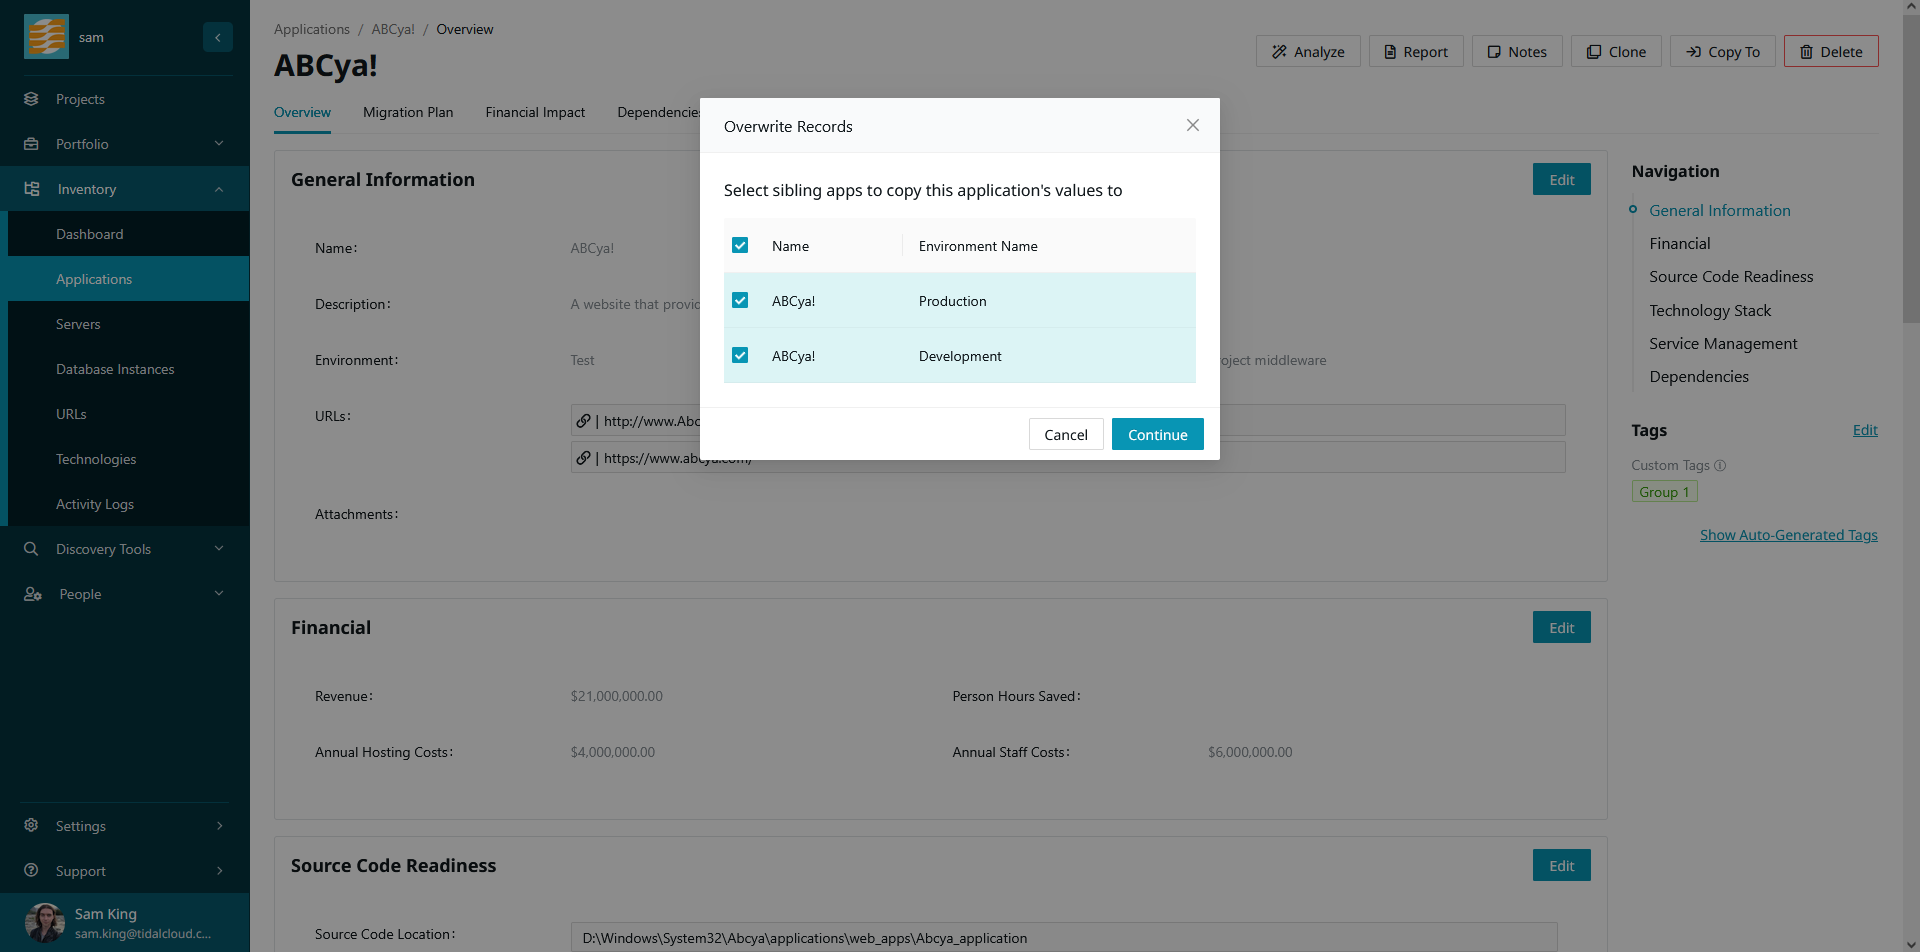Viewport: 1920px width, 952px height.
Task: Expand the Discovery Tools chevron
Action: [219, 549]
